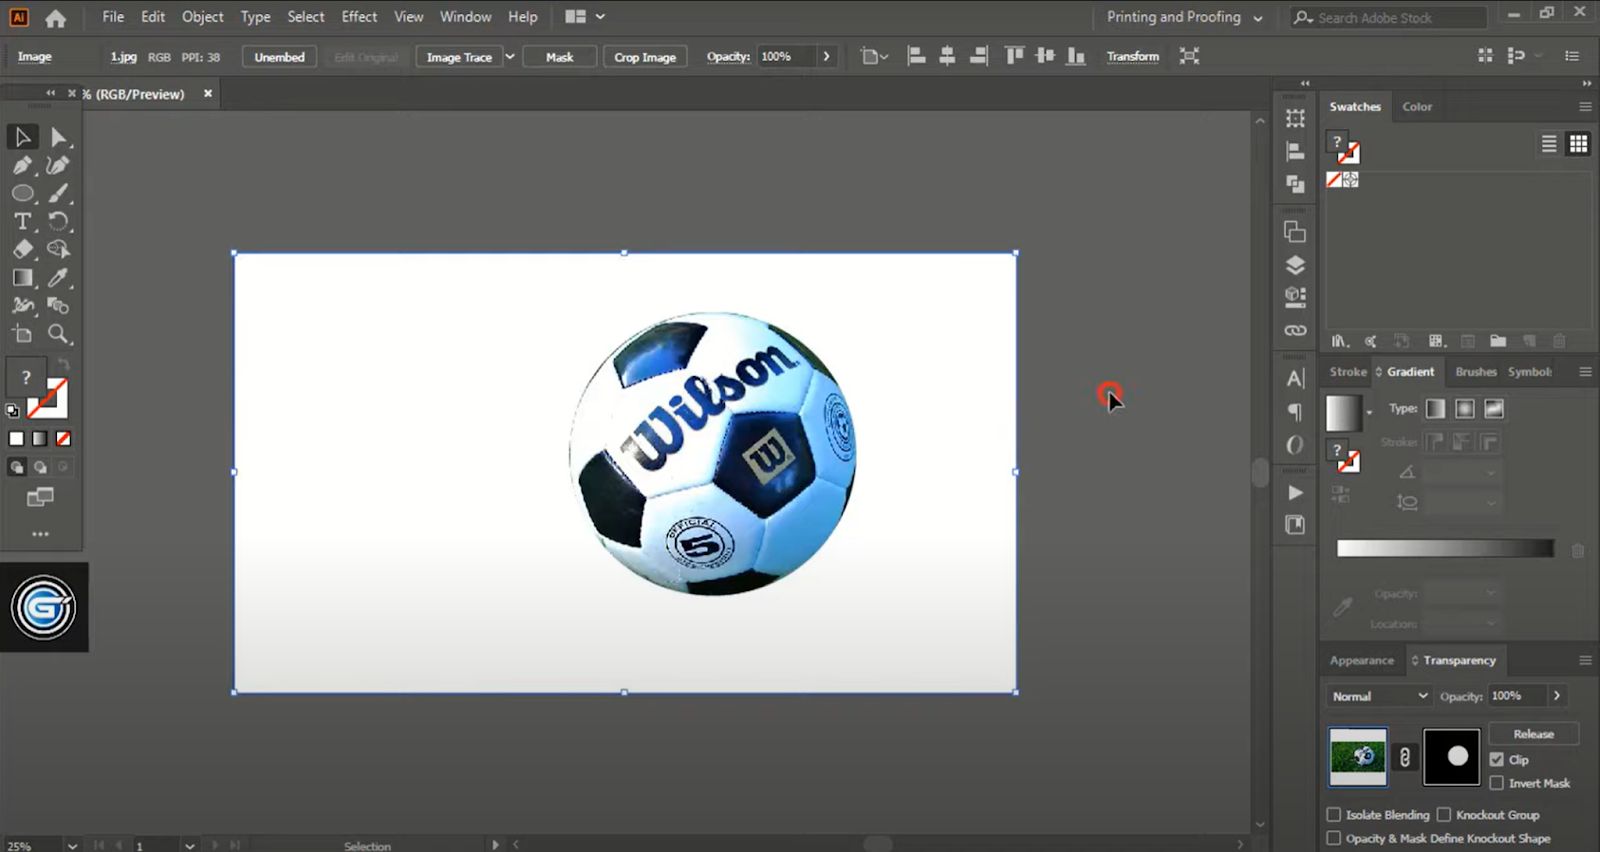
Task: Select the Artboard tool
Action: (x=22, y=334)
